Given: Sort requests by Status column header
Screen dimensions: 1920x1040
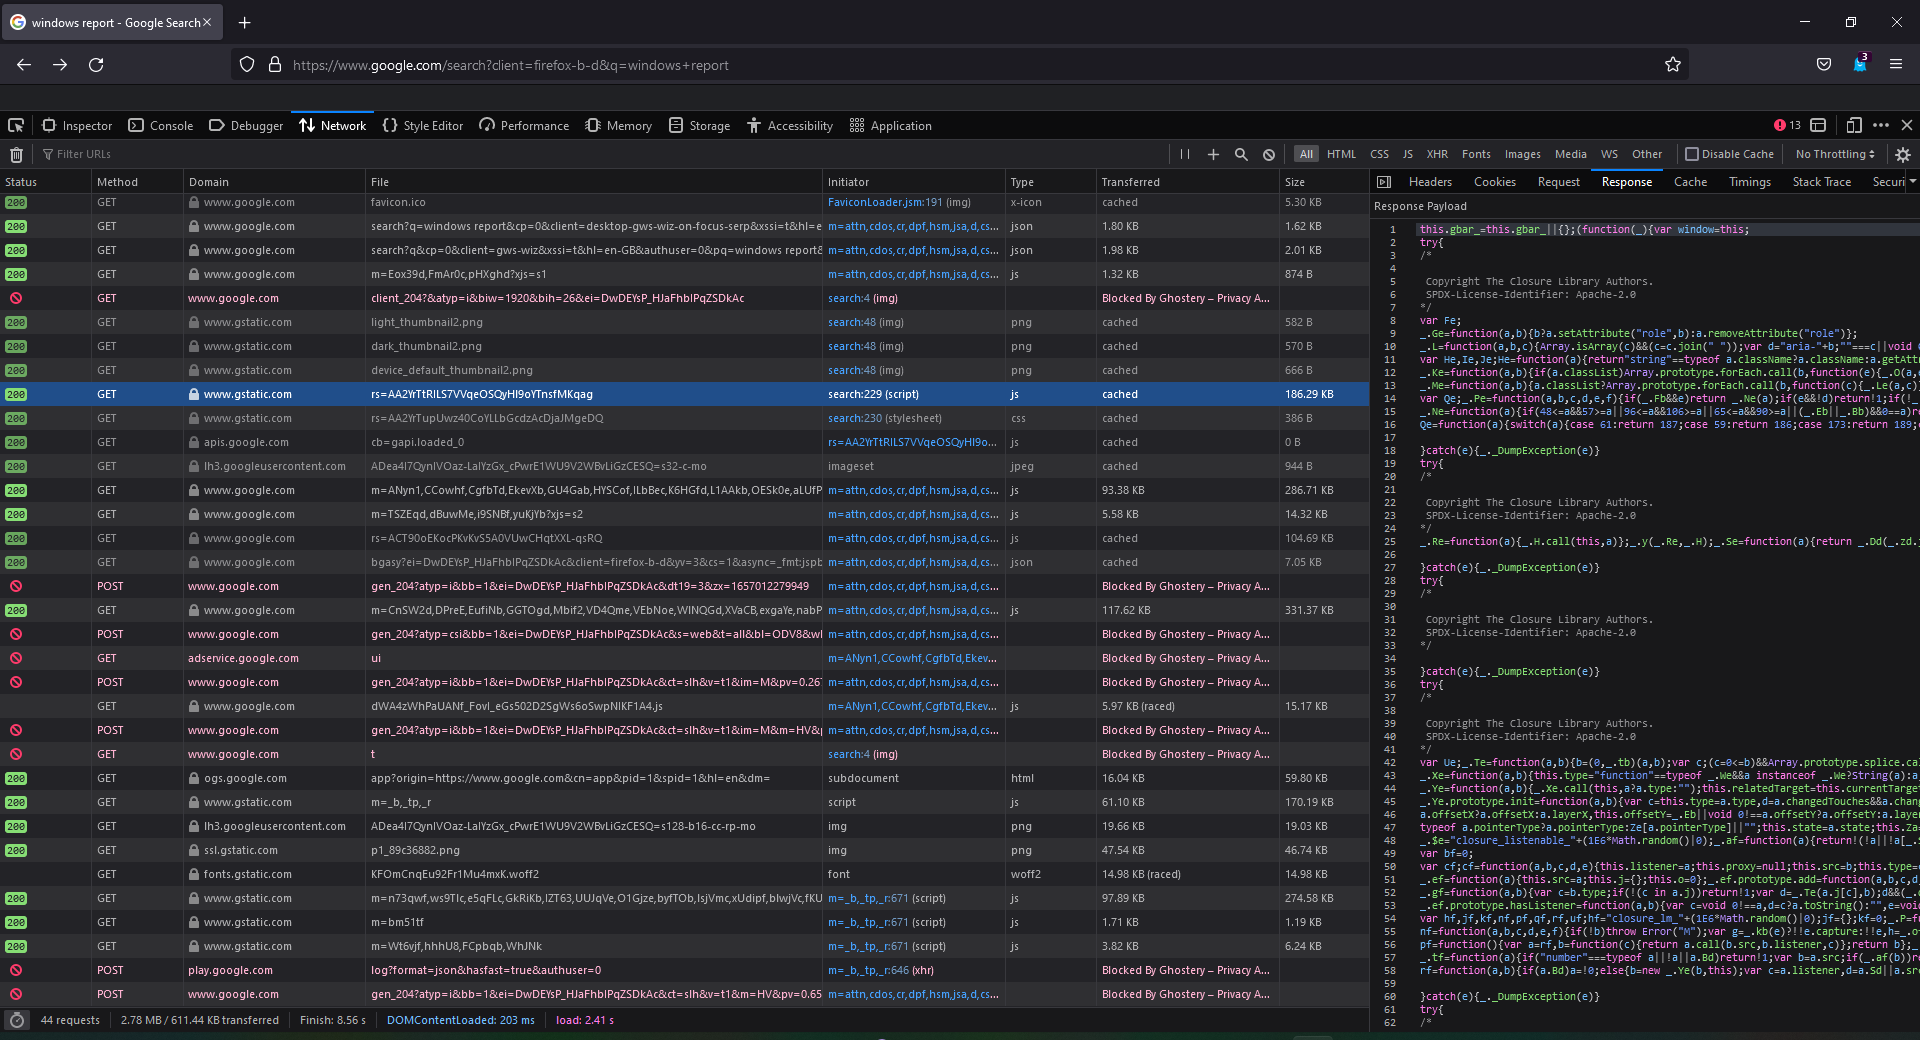Looking at the screenshot, I should [45, 182].
